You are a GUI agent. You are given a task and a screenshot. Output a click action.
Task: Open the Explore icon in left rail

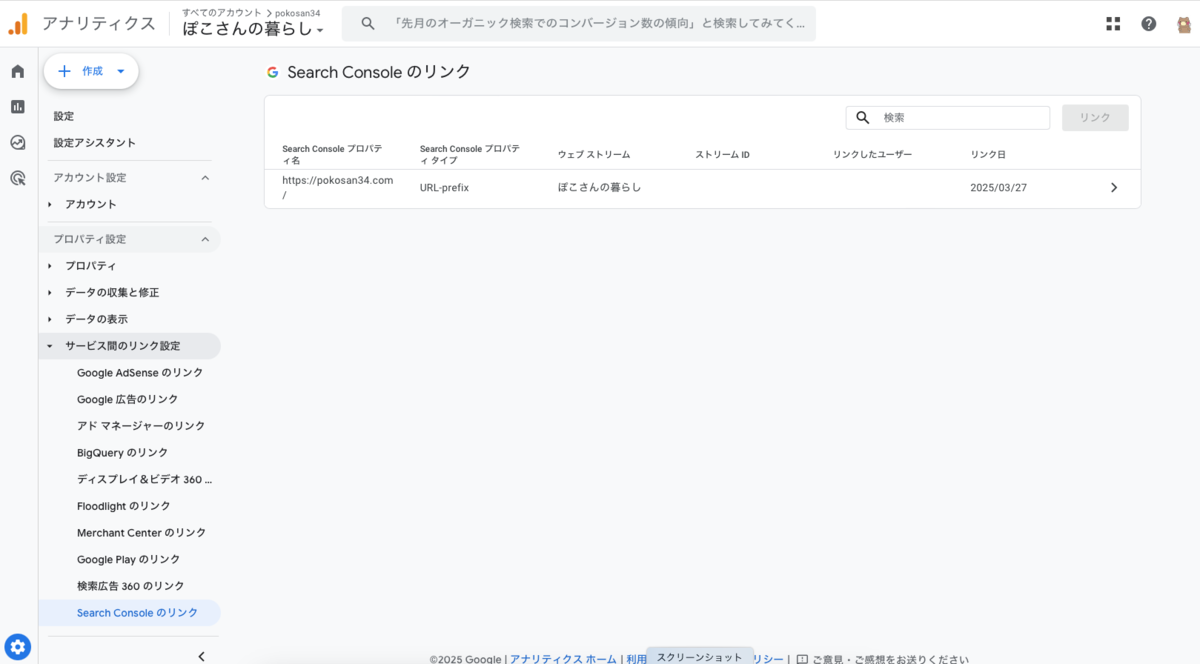[x=18, y=142]
